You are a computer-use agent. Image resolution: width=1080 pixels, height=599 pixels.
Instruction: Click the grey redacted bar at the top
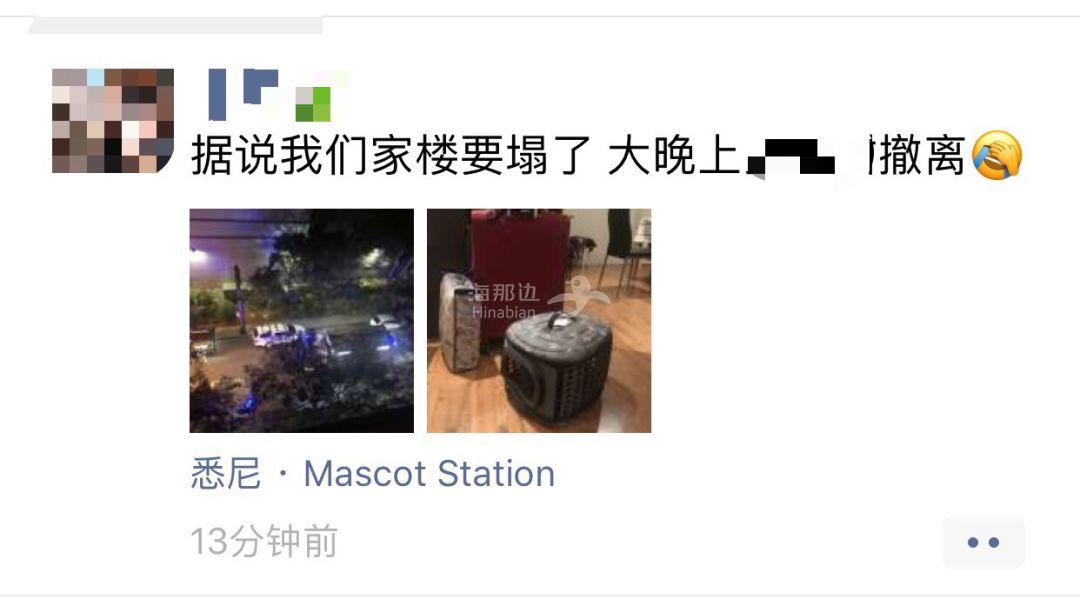tap(176, 26)
